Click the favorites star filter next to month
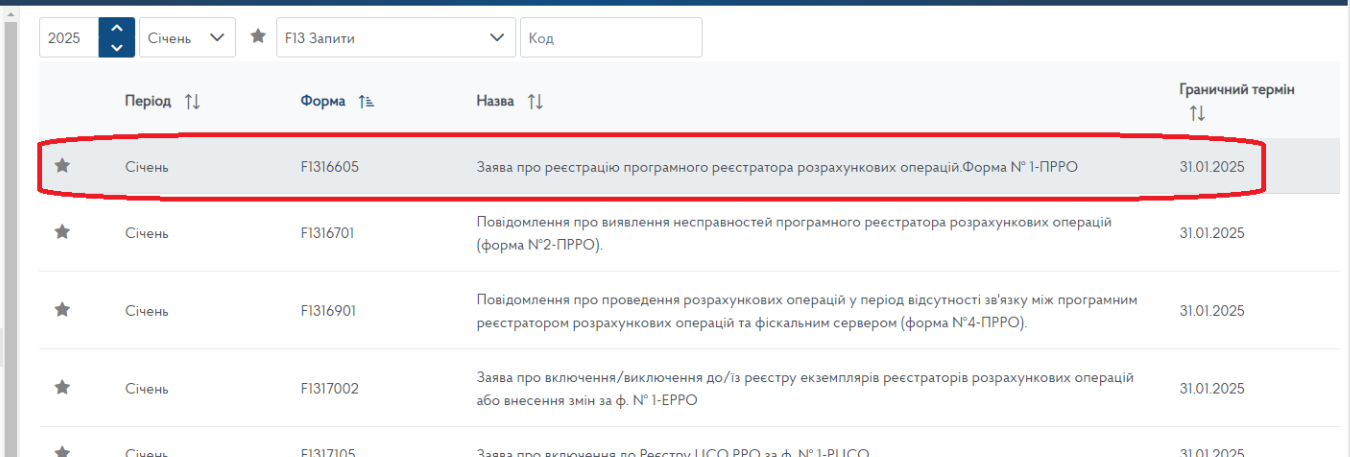Screen dimensions: 1350x457 [x=258, y=37]
